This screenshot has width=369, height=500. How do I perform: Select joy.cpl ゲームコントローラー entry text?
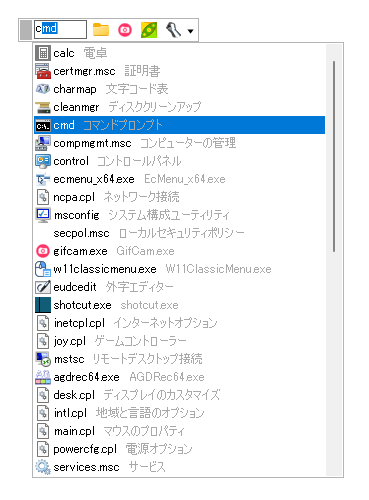(120, 341)
